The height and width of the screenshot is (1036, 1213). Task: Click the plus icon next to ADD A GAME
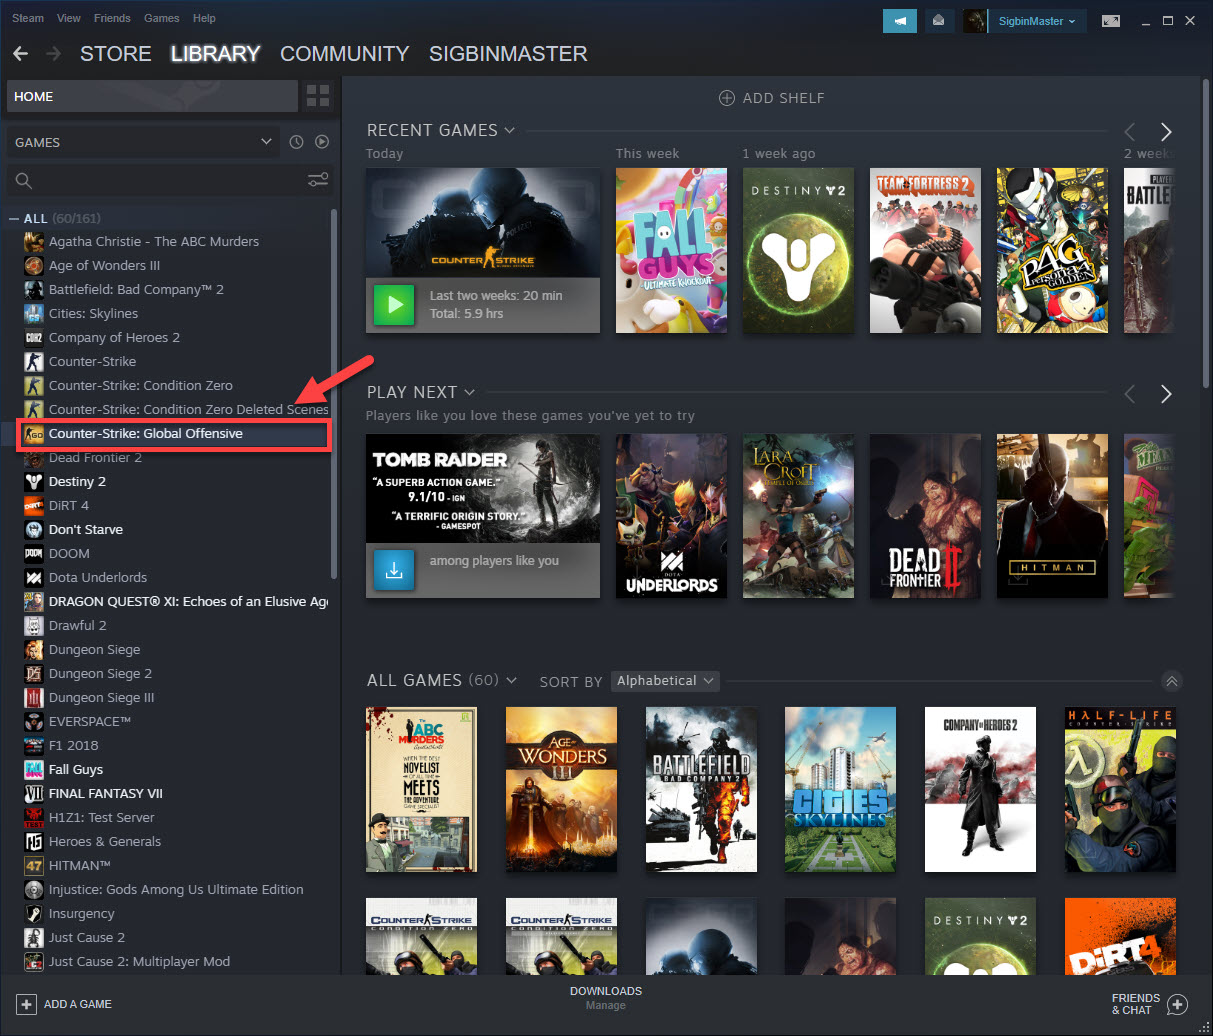(x=26, y=1004)
